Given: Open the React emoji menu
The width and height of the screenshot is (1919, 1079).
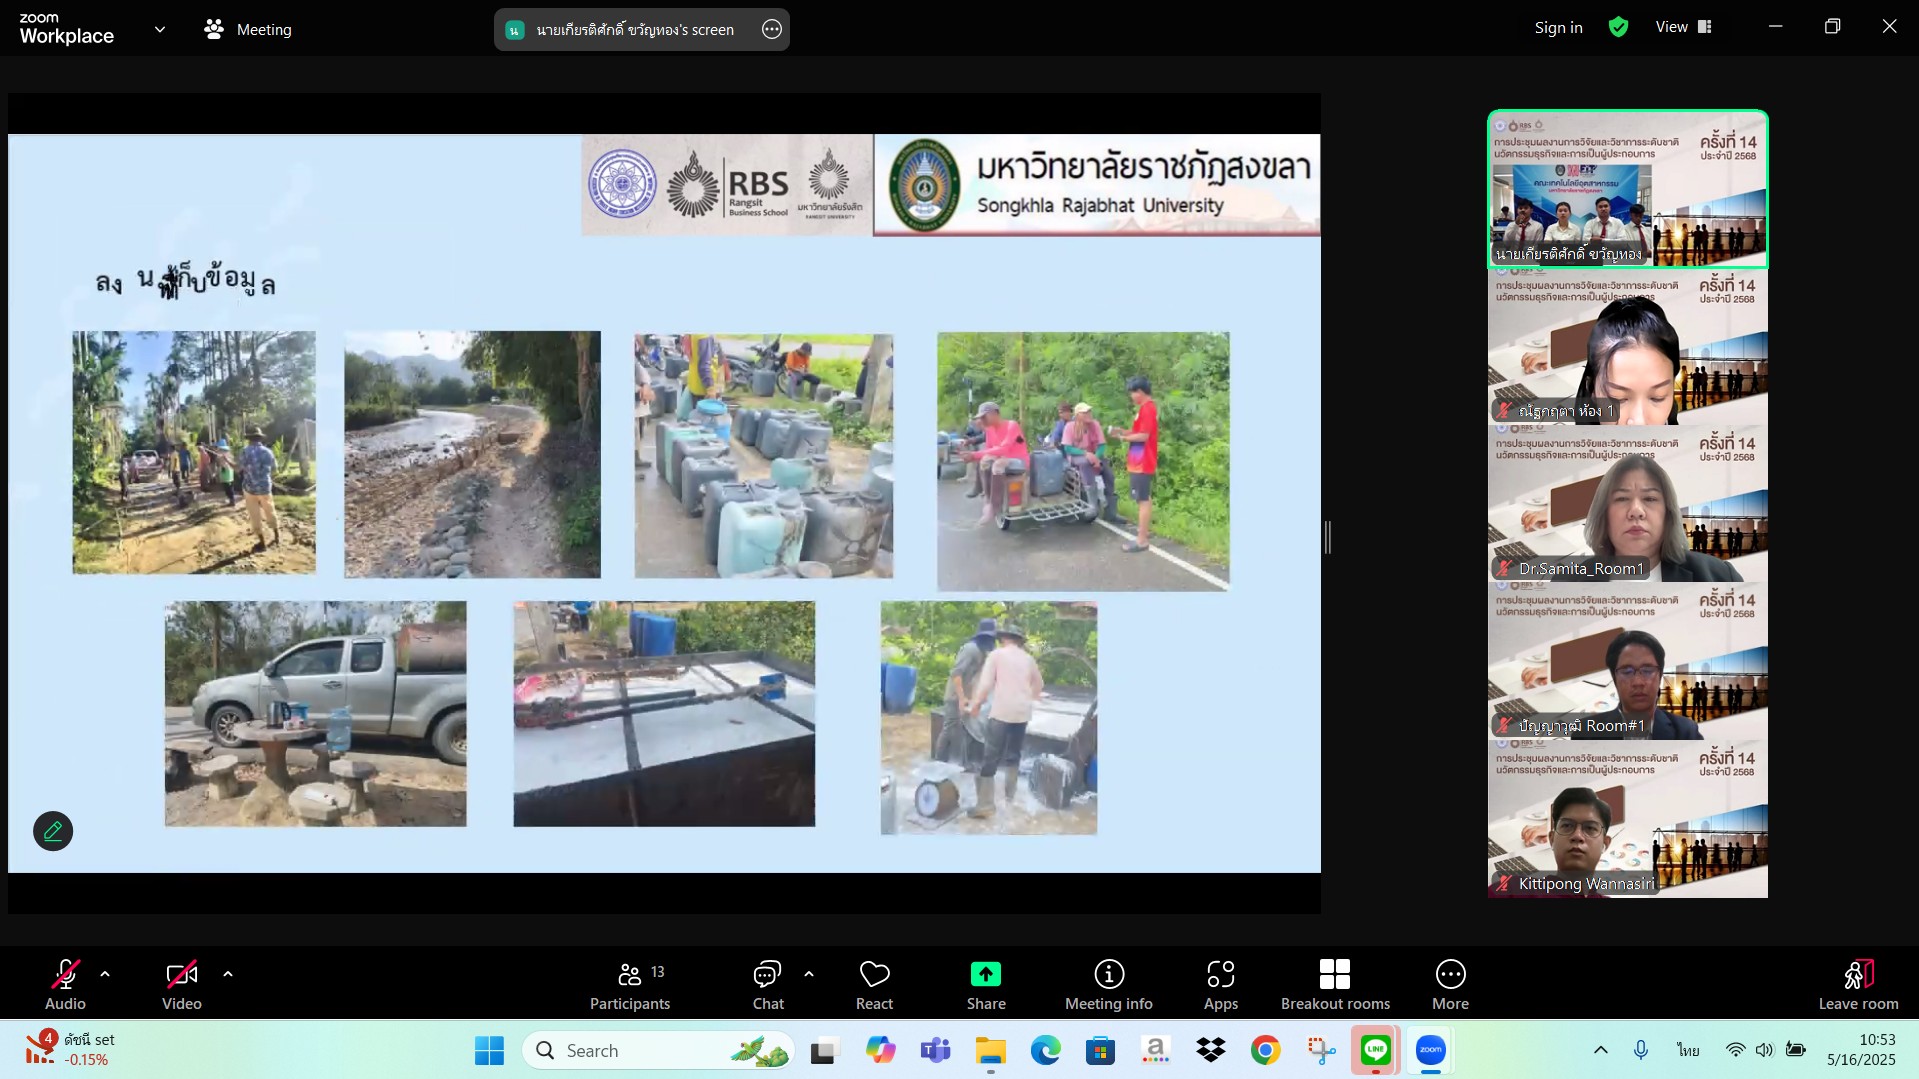Looking at the screenshot, I should pos(874,984).
